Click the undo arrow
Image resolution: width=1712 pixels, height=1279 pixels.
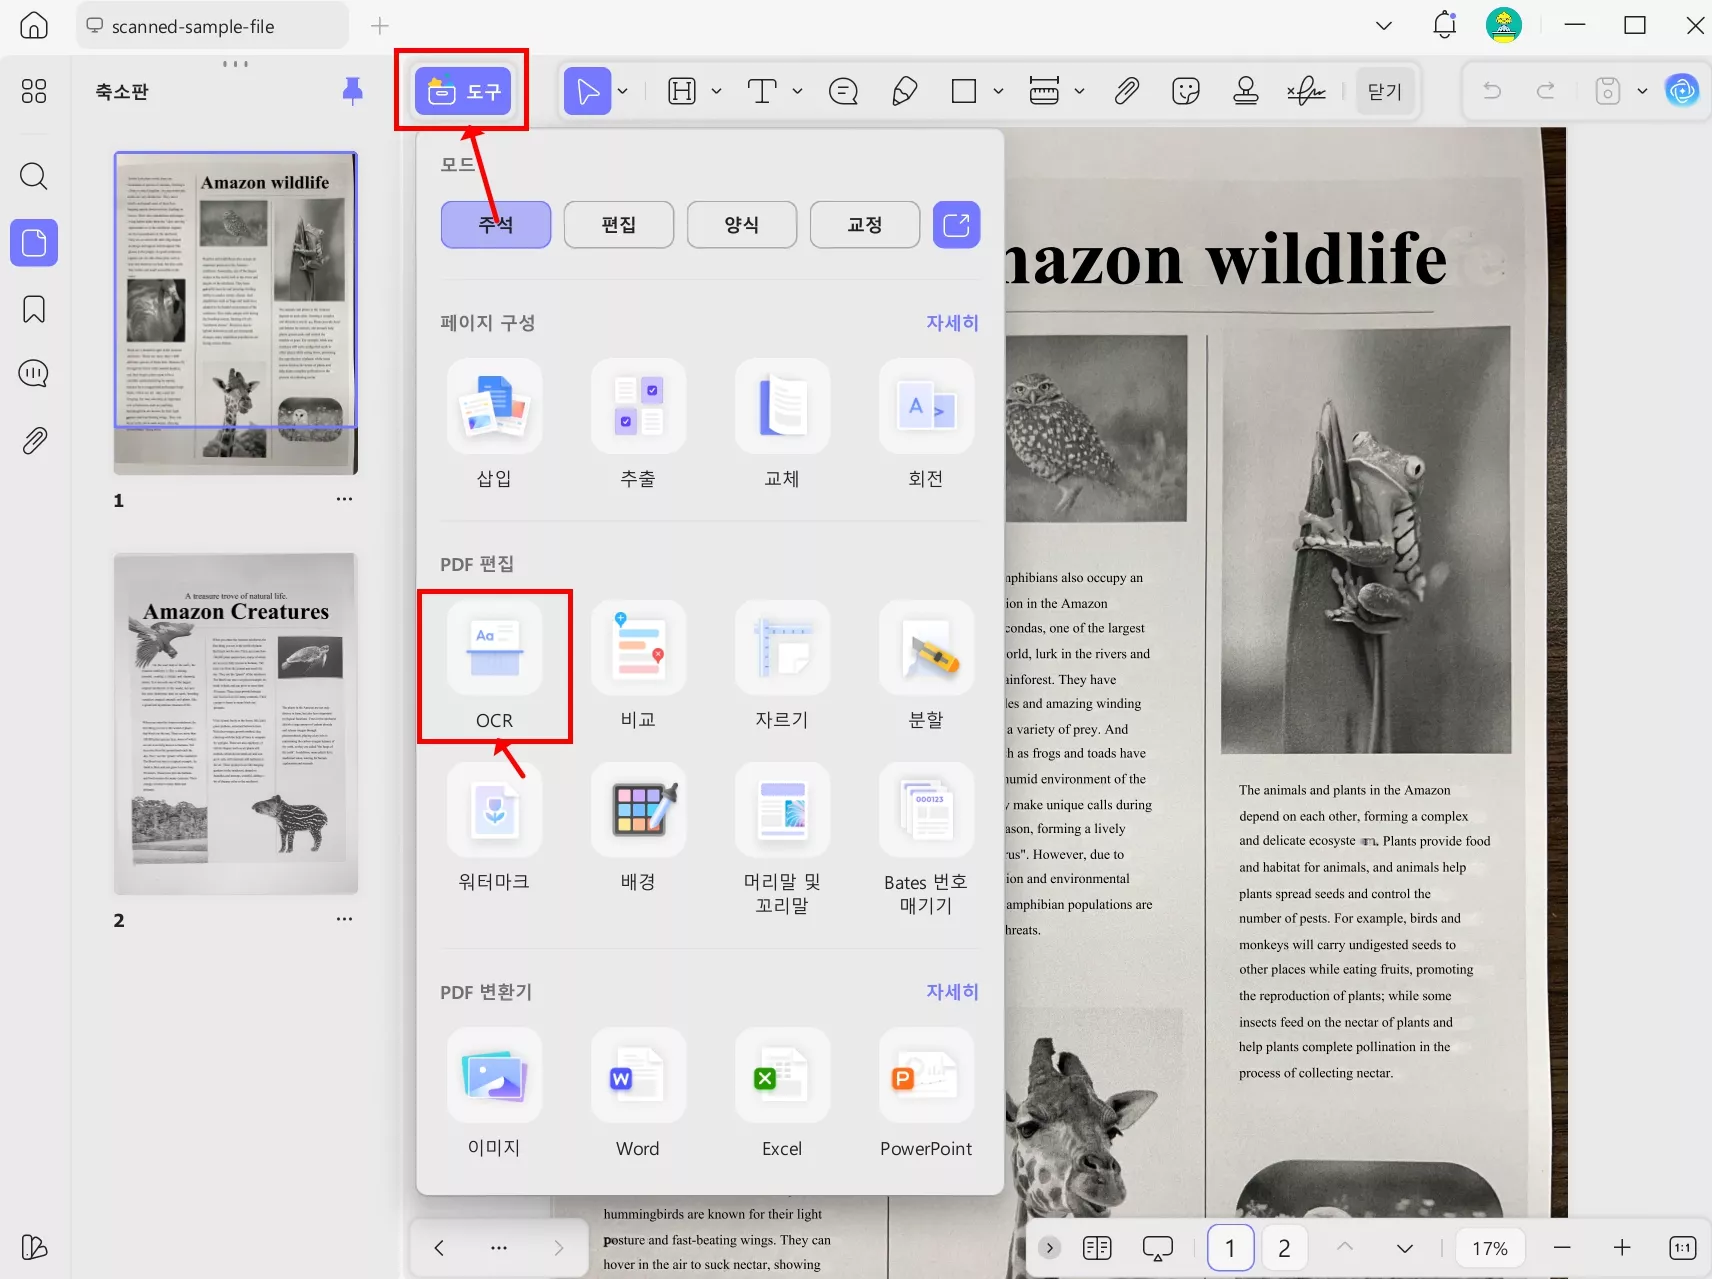(x=1492, y=91)
